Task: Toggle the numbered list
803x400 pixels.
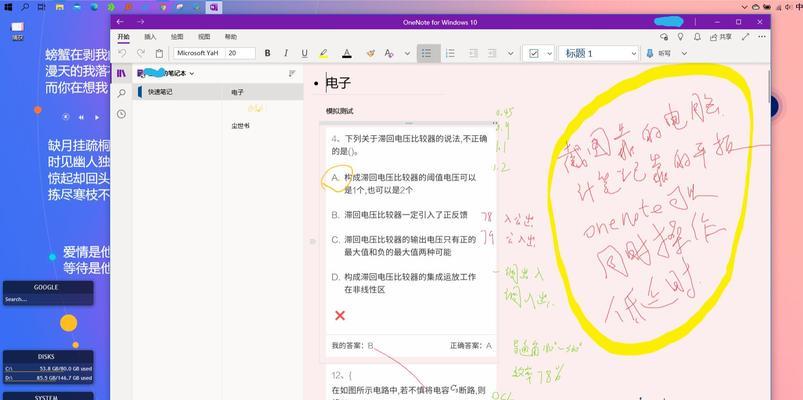Action: click(450, 53)
